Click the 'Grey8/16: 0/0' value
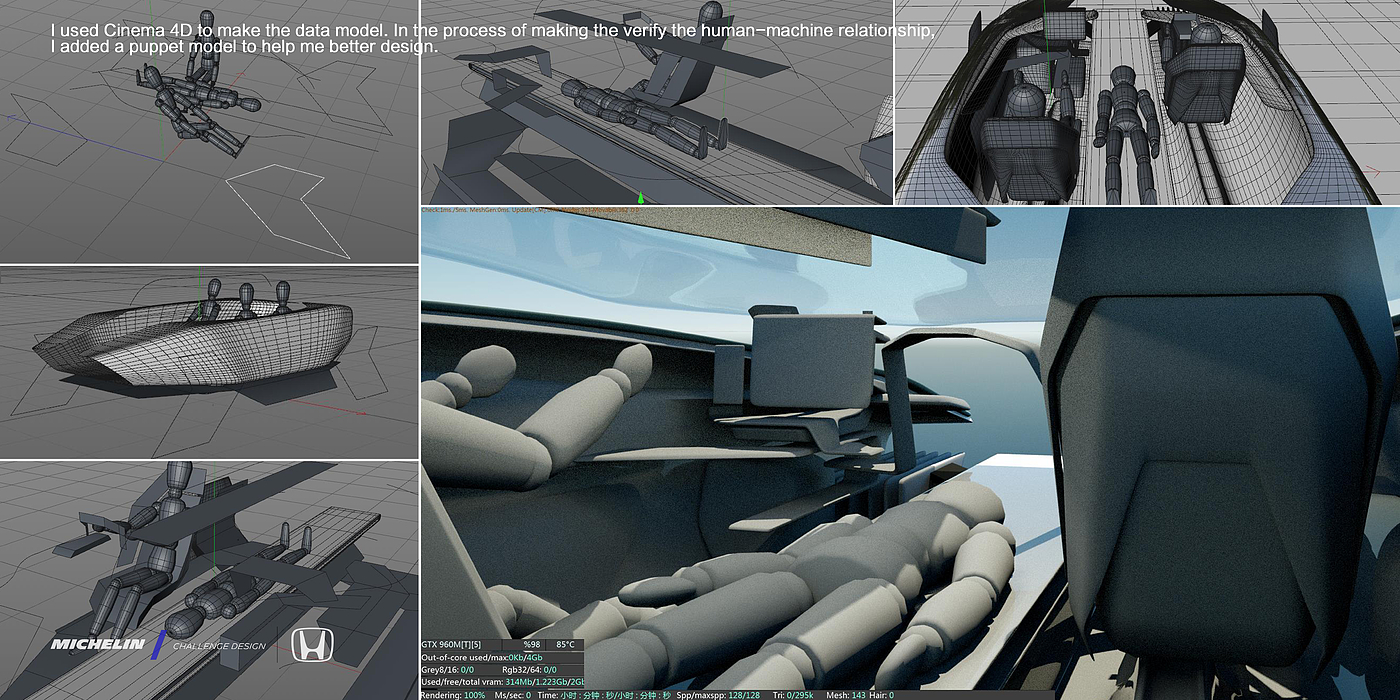Image resolution: width=1400 pixels, height=700 pixels. click(449, 669)
